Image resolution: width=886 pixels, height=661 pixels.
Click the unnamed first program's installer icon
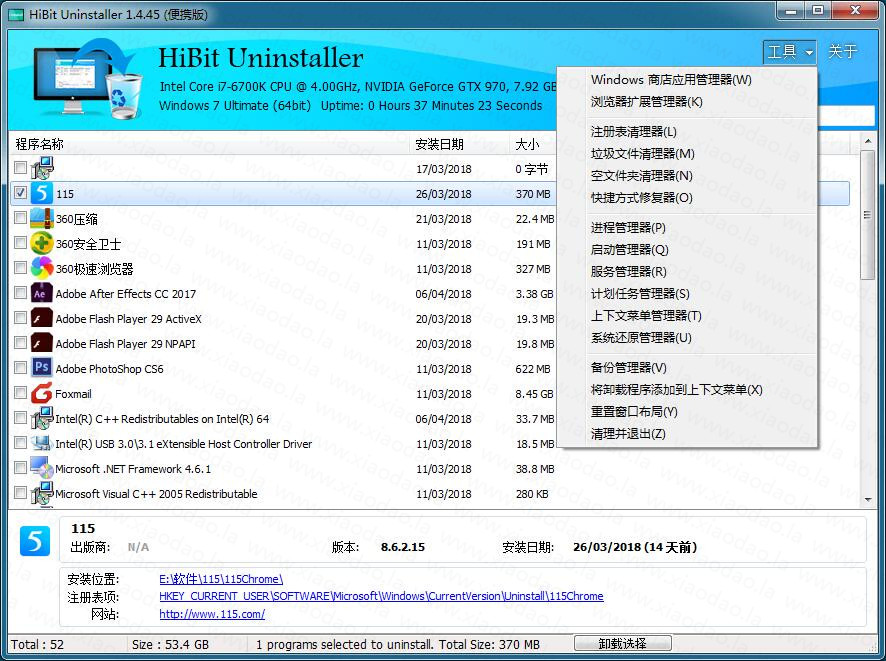coord(42,168)
